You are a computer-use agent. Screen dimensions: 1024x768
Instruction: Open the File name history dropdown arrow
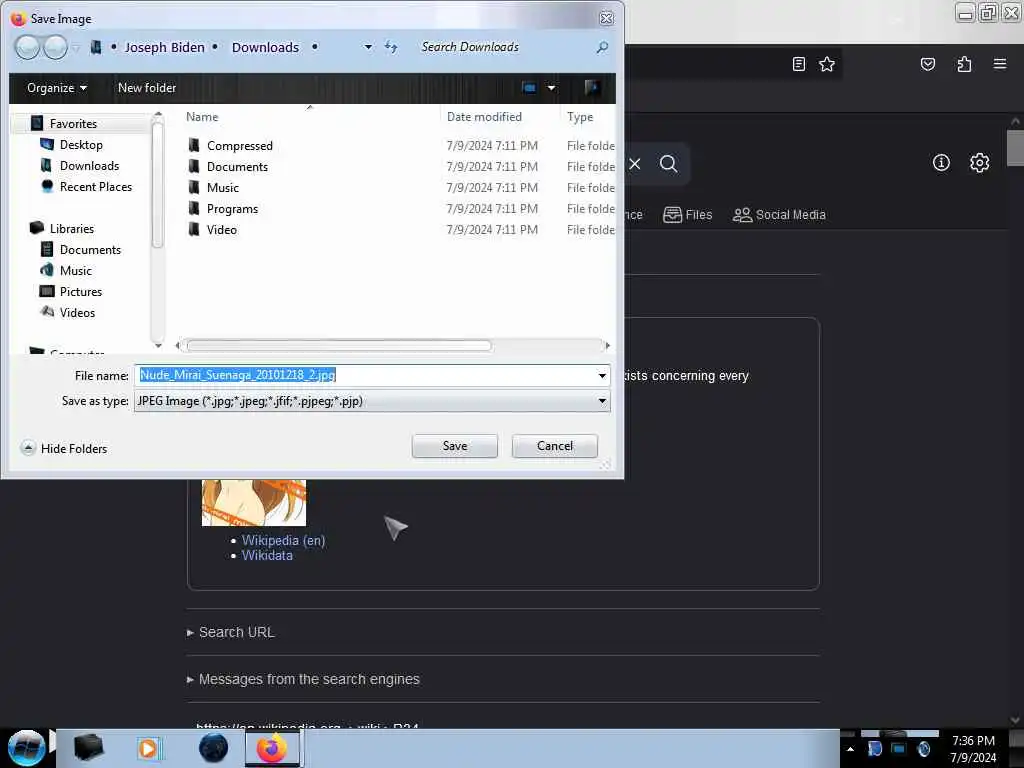pos(602,376)
